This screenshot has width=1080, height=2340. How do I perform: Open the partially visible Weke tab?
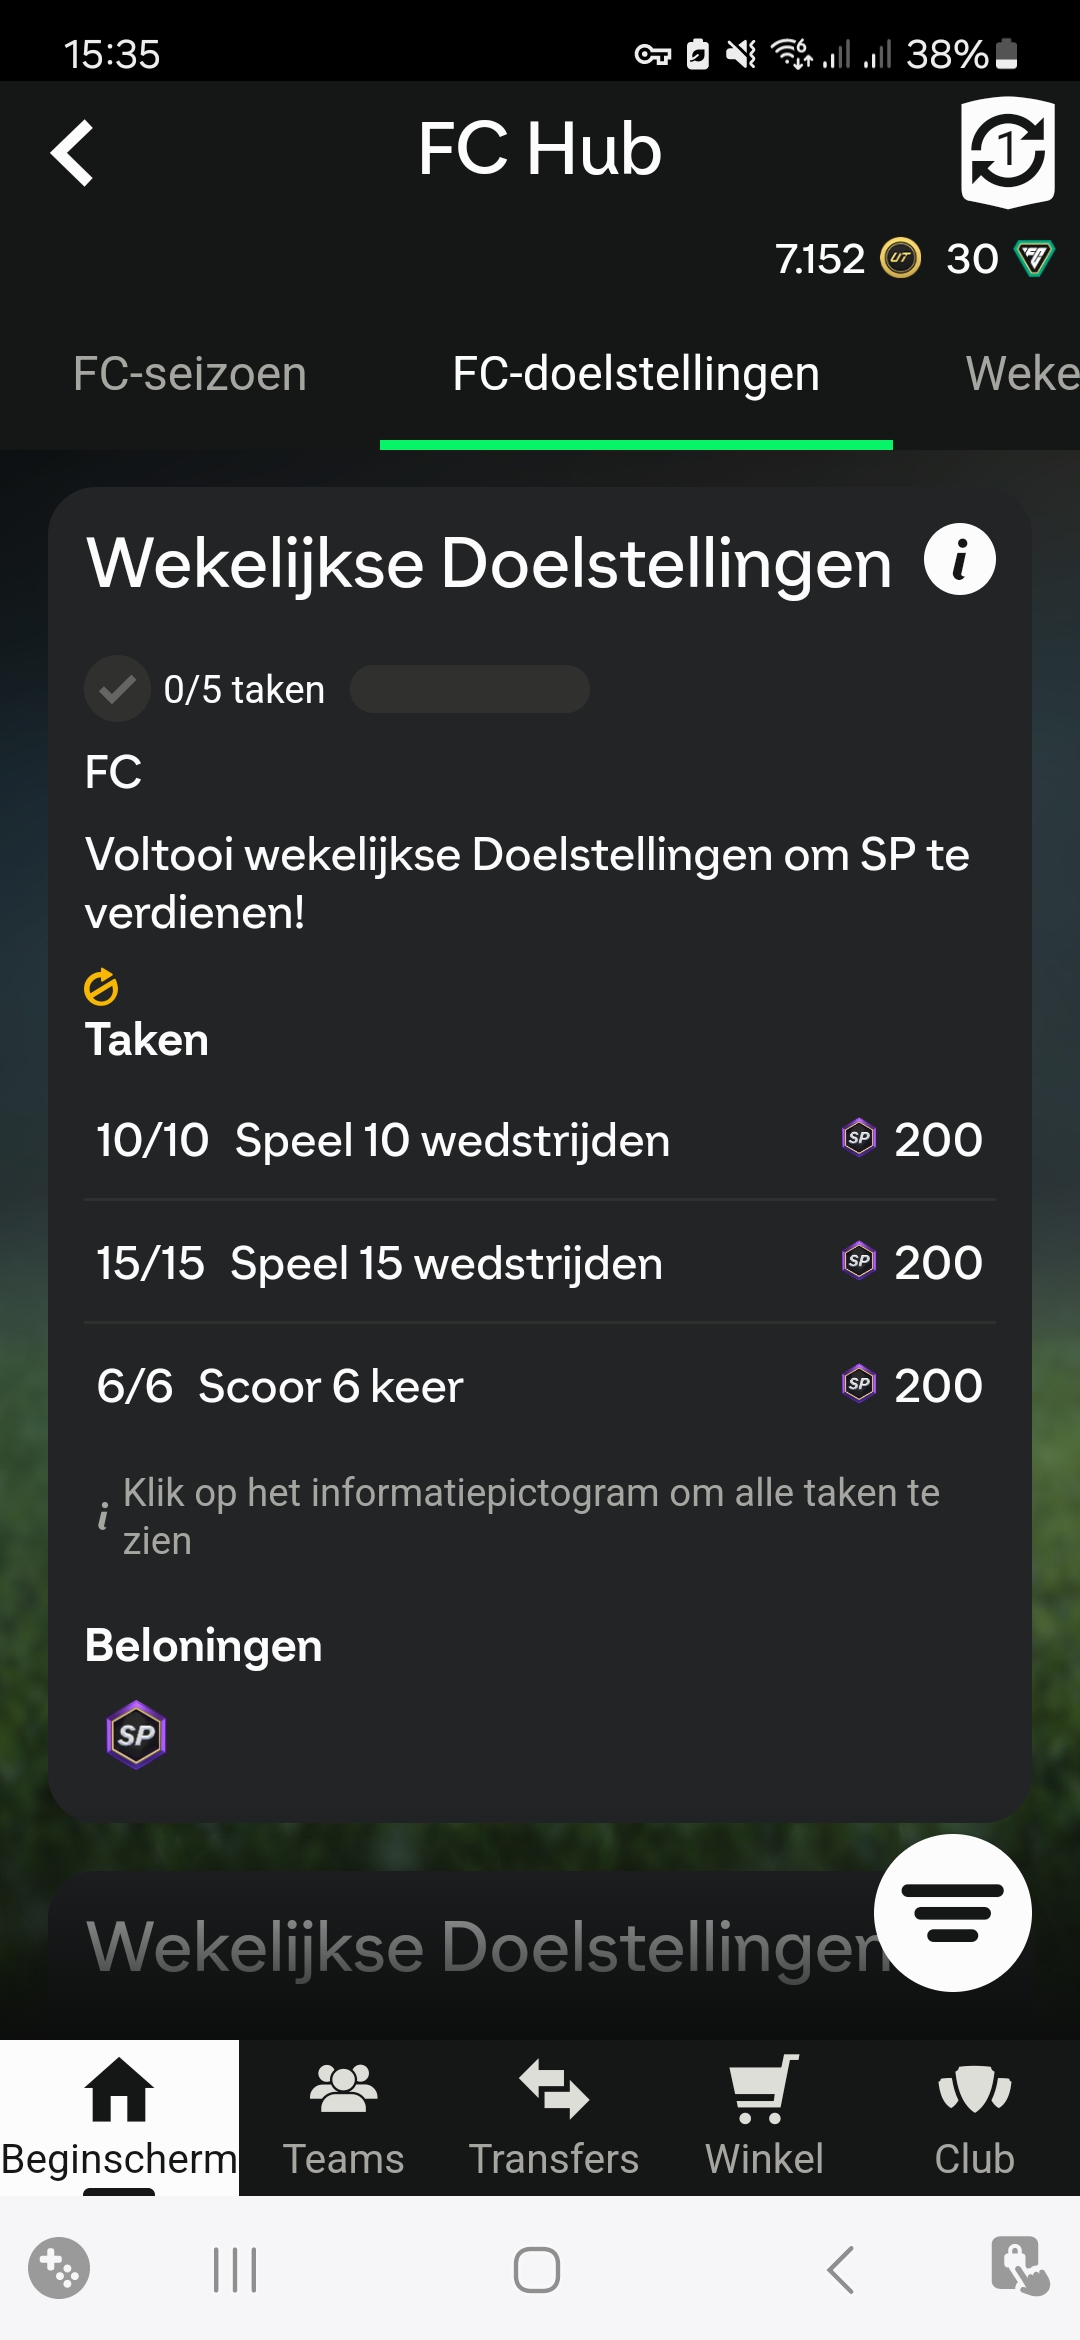coord(1022,374)
